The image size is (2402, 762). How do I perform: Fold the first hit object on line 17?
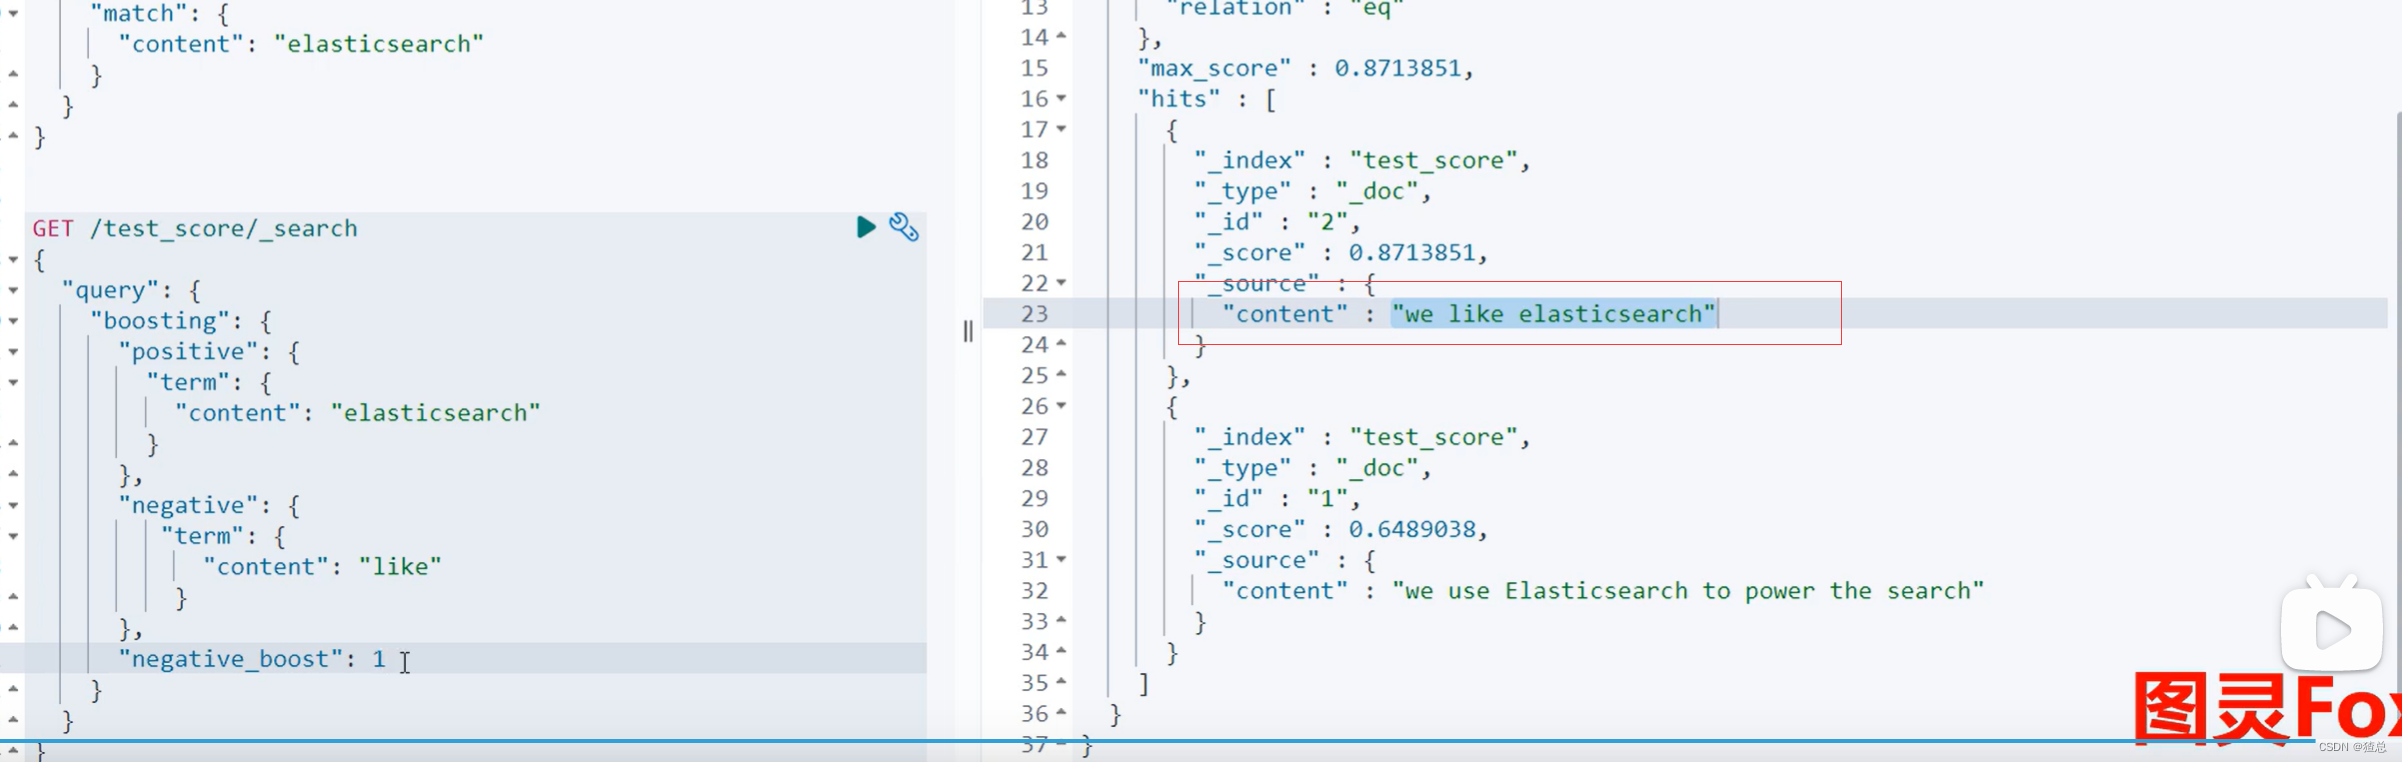pyautogui.click(x=1061, y=129)
